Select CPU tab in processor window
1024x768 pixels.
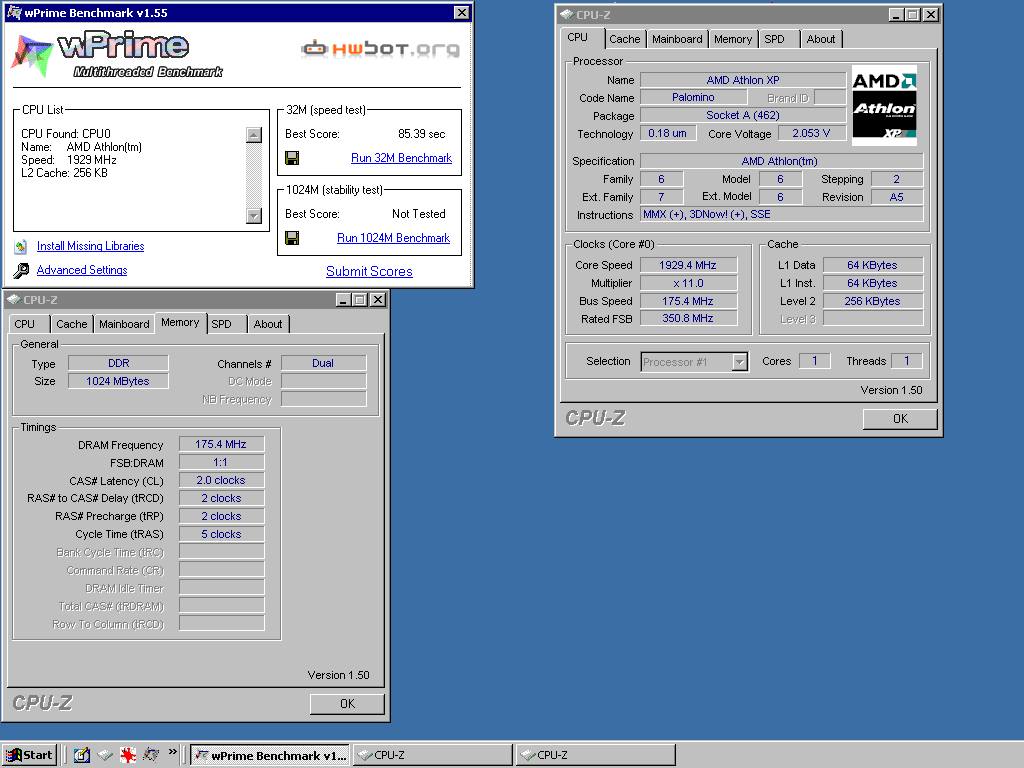[x=581, y=37]
